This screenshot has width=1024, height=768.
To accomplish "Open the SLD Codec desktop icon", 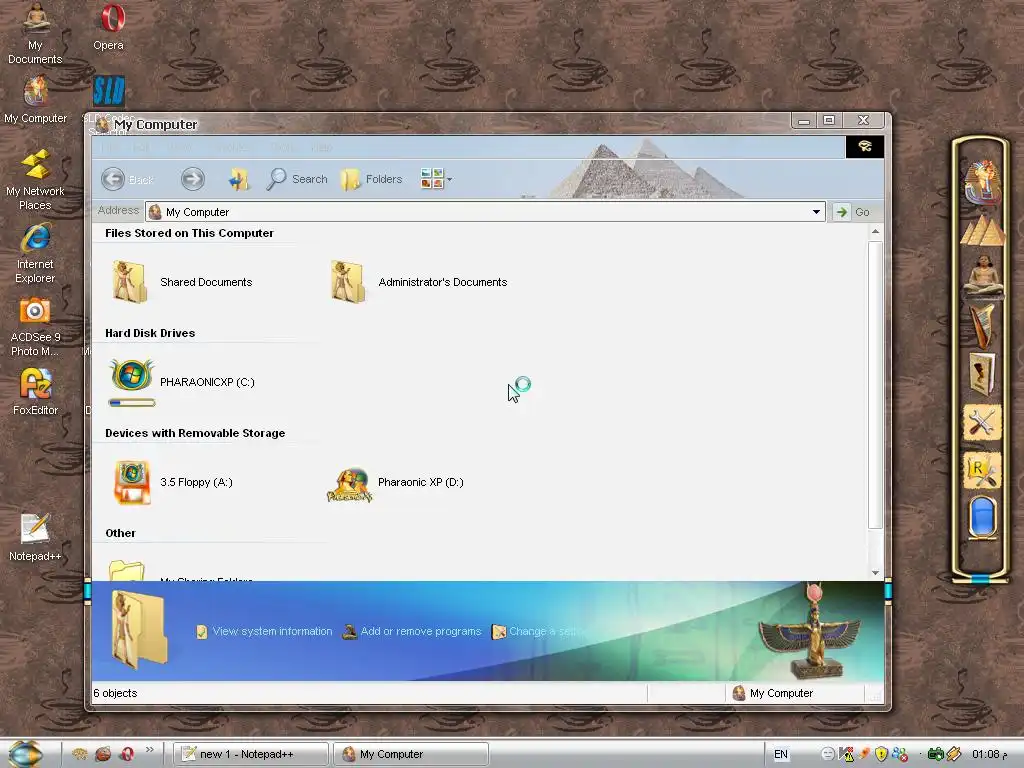I will 108,91.
